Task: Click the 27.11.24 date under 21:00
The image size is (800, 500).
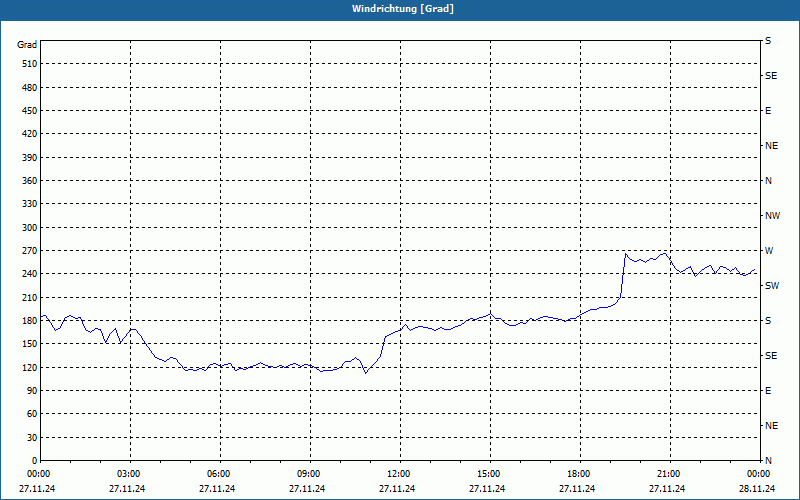Action: click(667, 489)
